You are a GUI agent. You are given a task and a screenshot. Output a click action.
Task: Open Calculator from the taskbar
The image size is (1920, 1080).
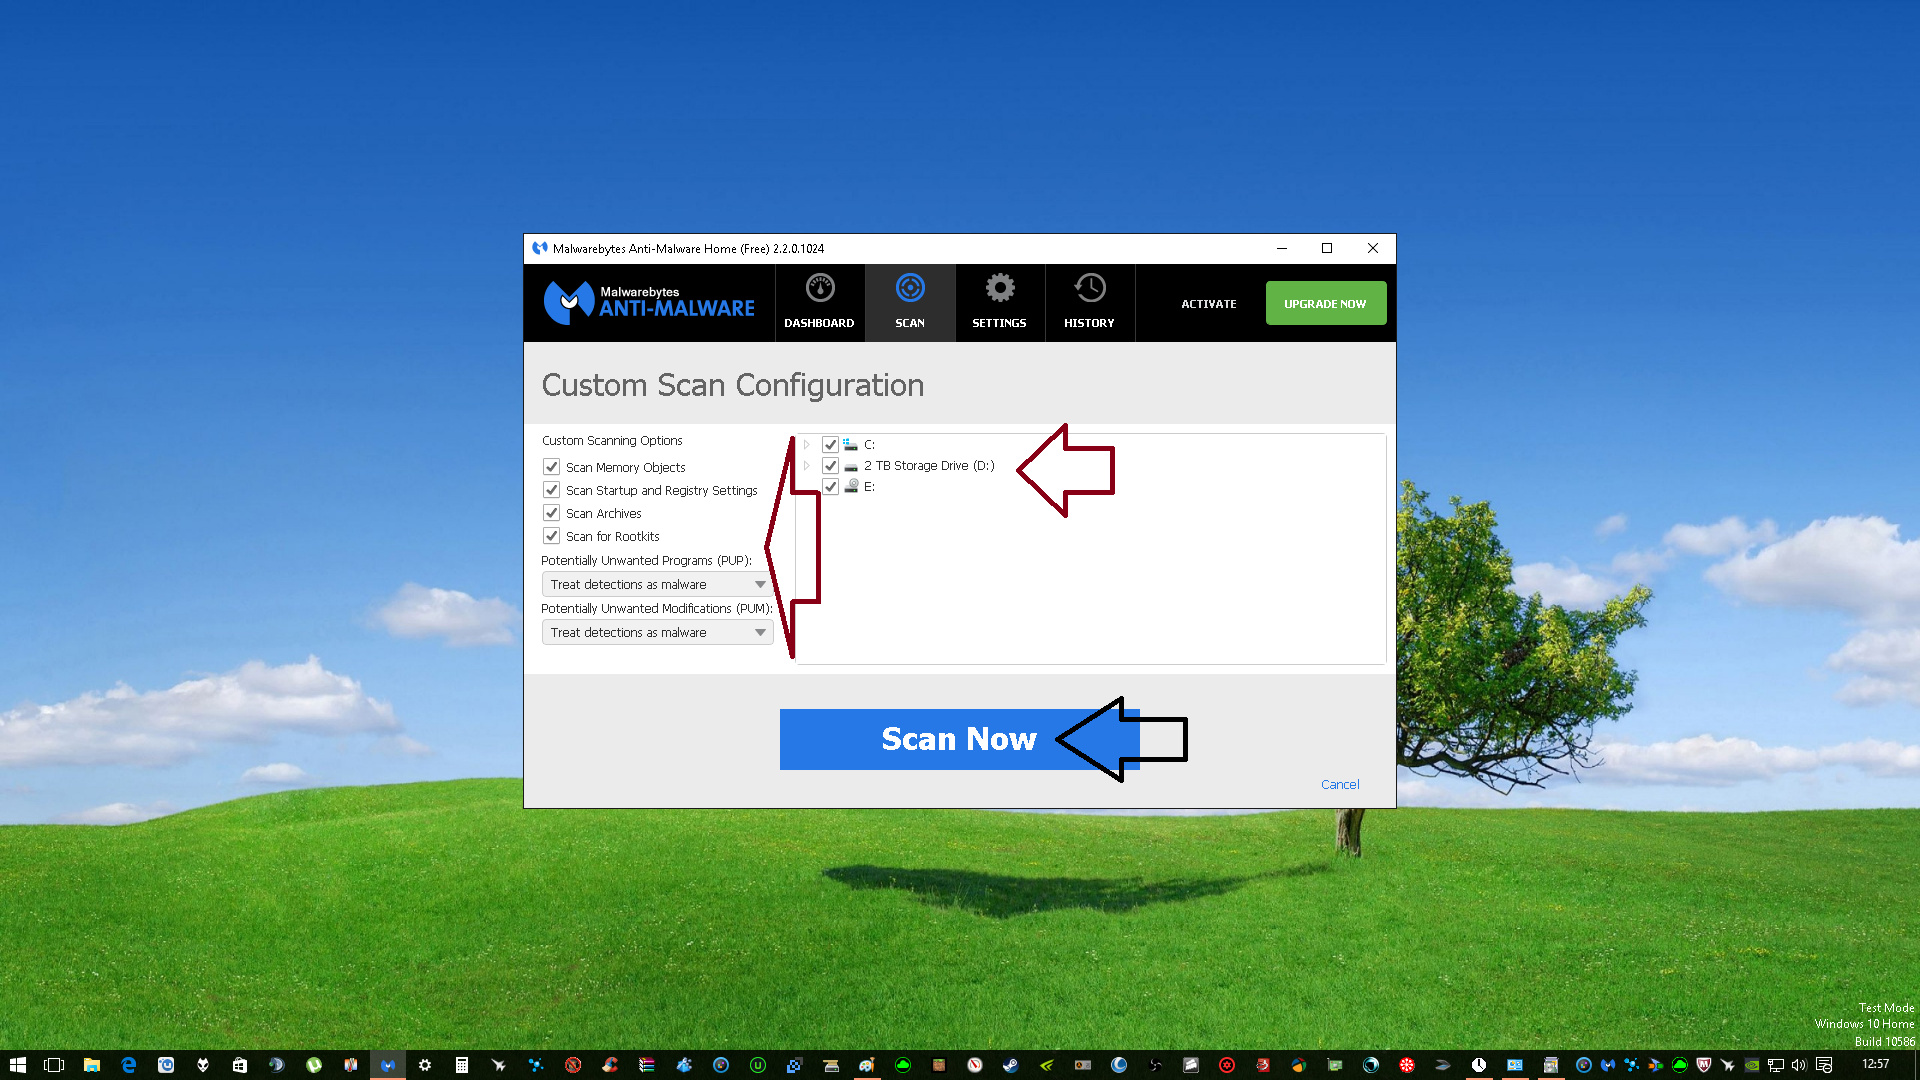[461, 1065]
